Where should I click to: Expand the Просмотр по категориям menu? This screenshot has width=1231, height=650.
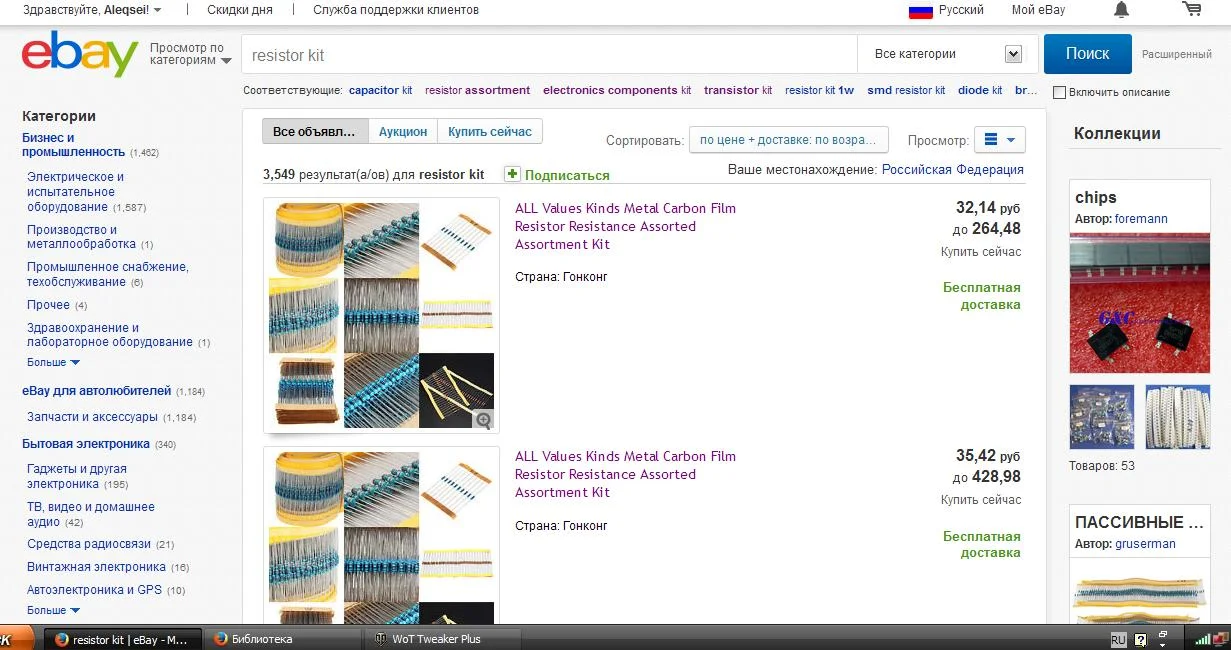pyautogui.click(x=190, y=54)
